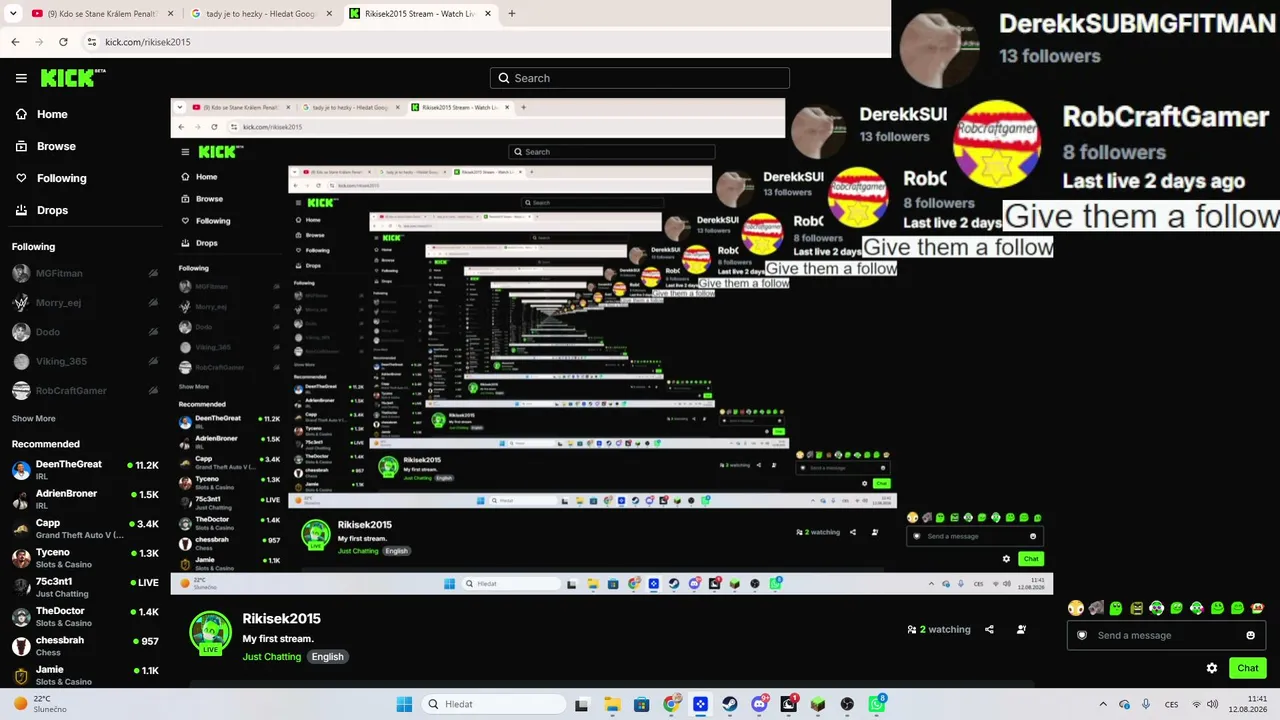Open TheDoctor channel in main sidebar
Viewport: 1280px width, 720px height.
click(85, 616)
